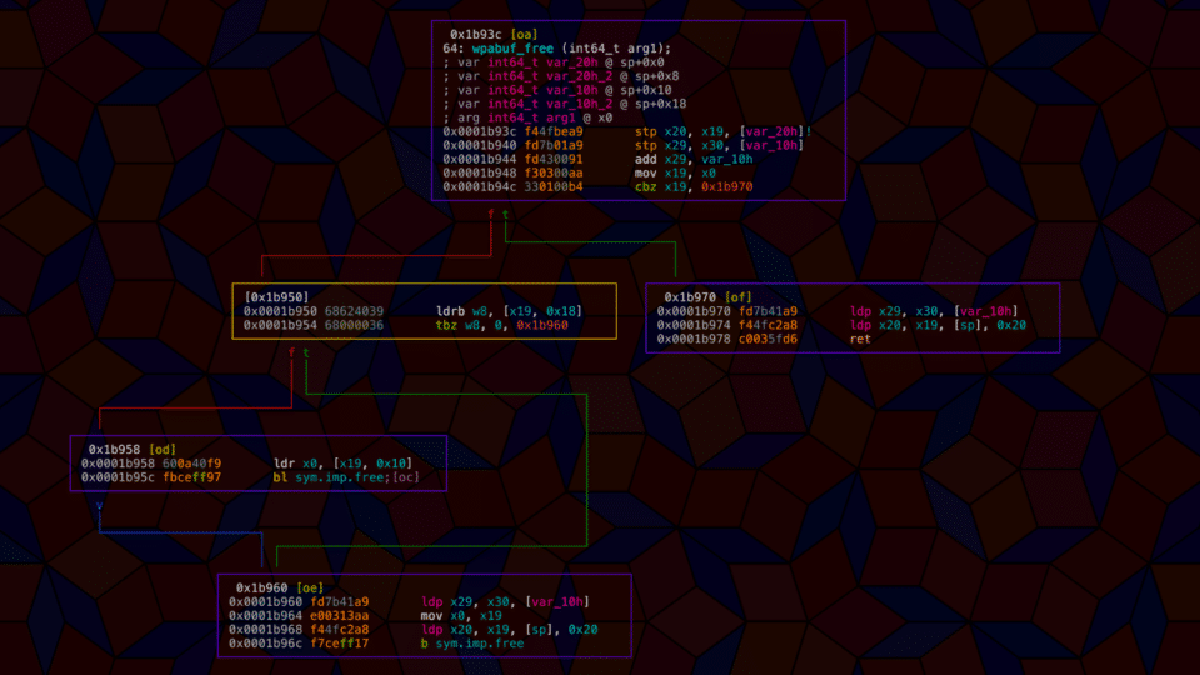This screenshot has height=675, width=1200.
Task: Select opcode bytes 68624039
Action: pyautogui.click(x=354, y=311)
